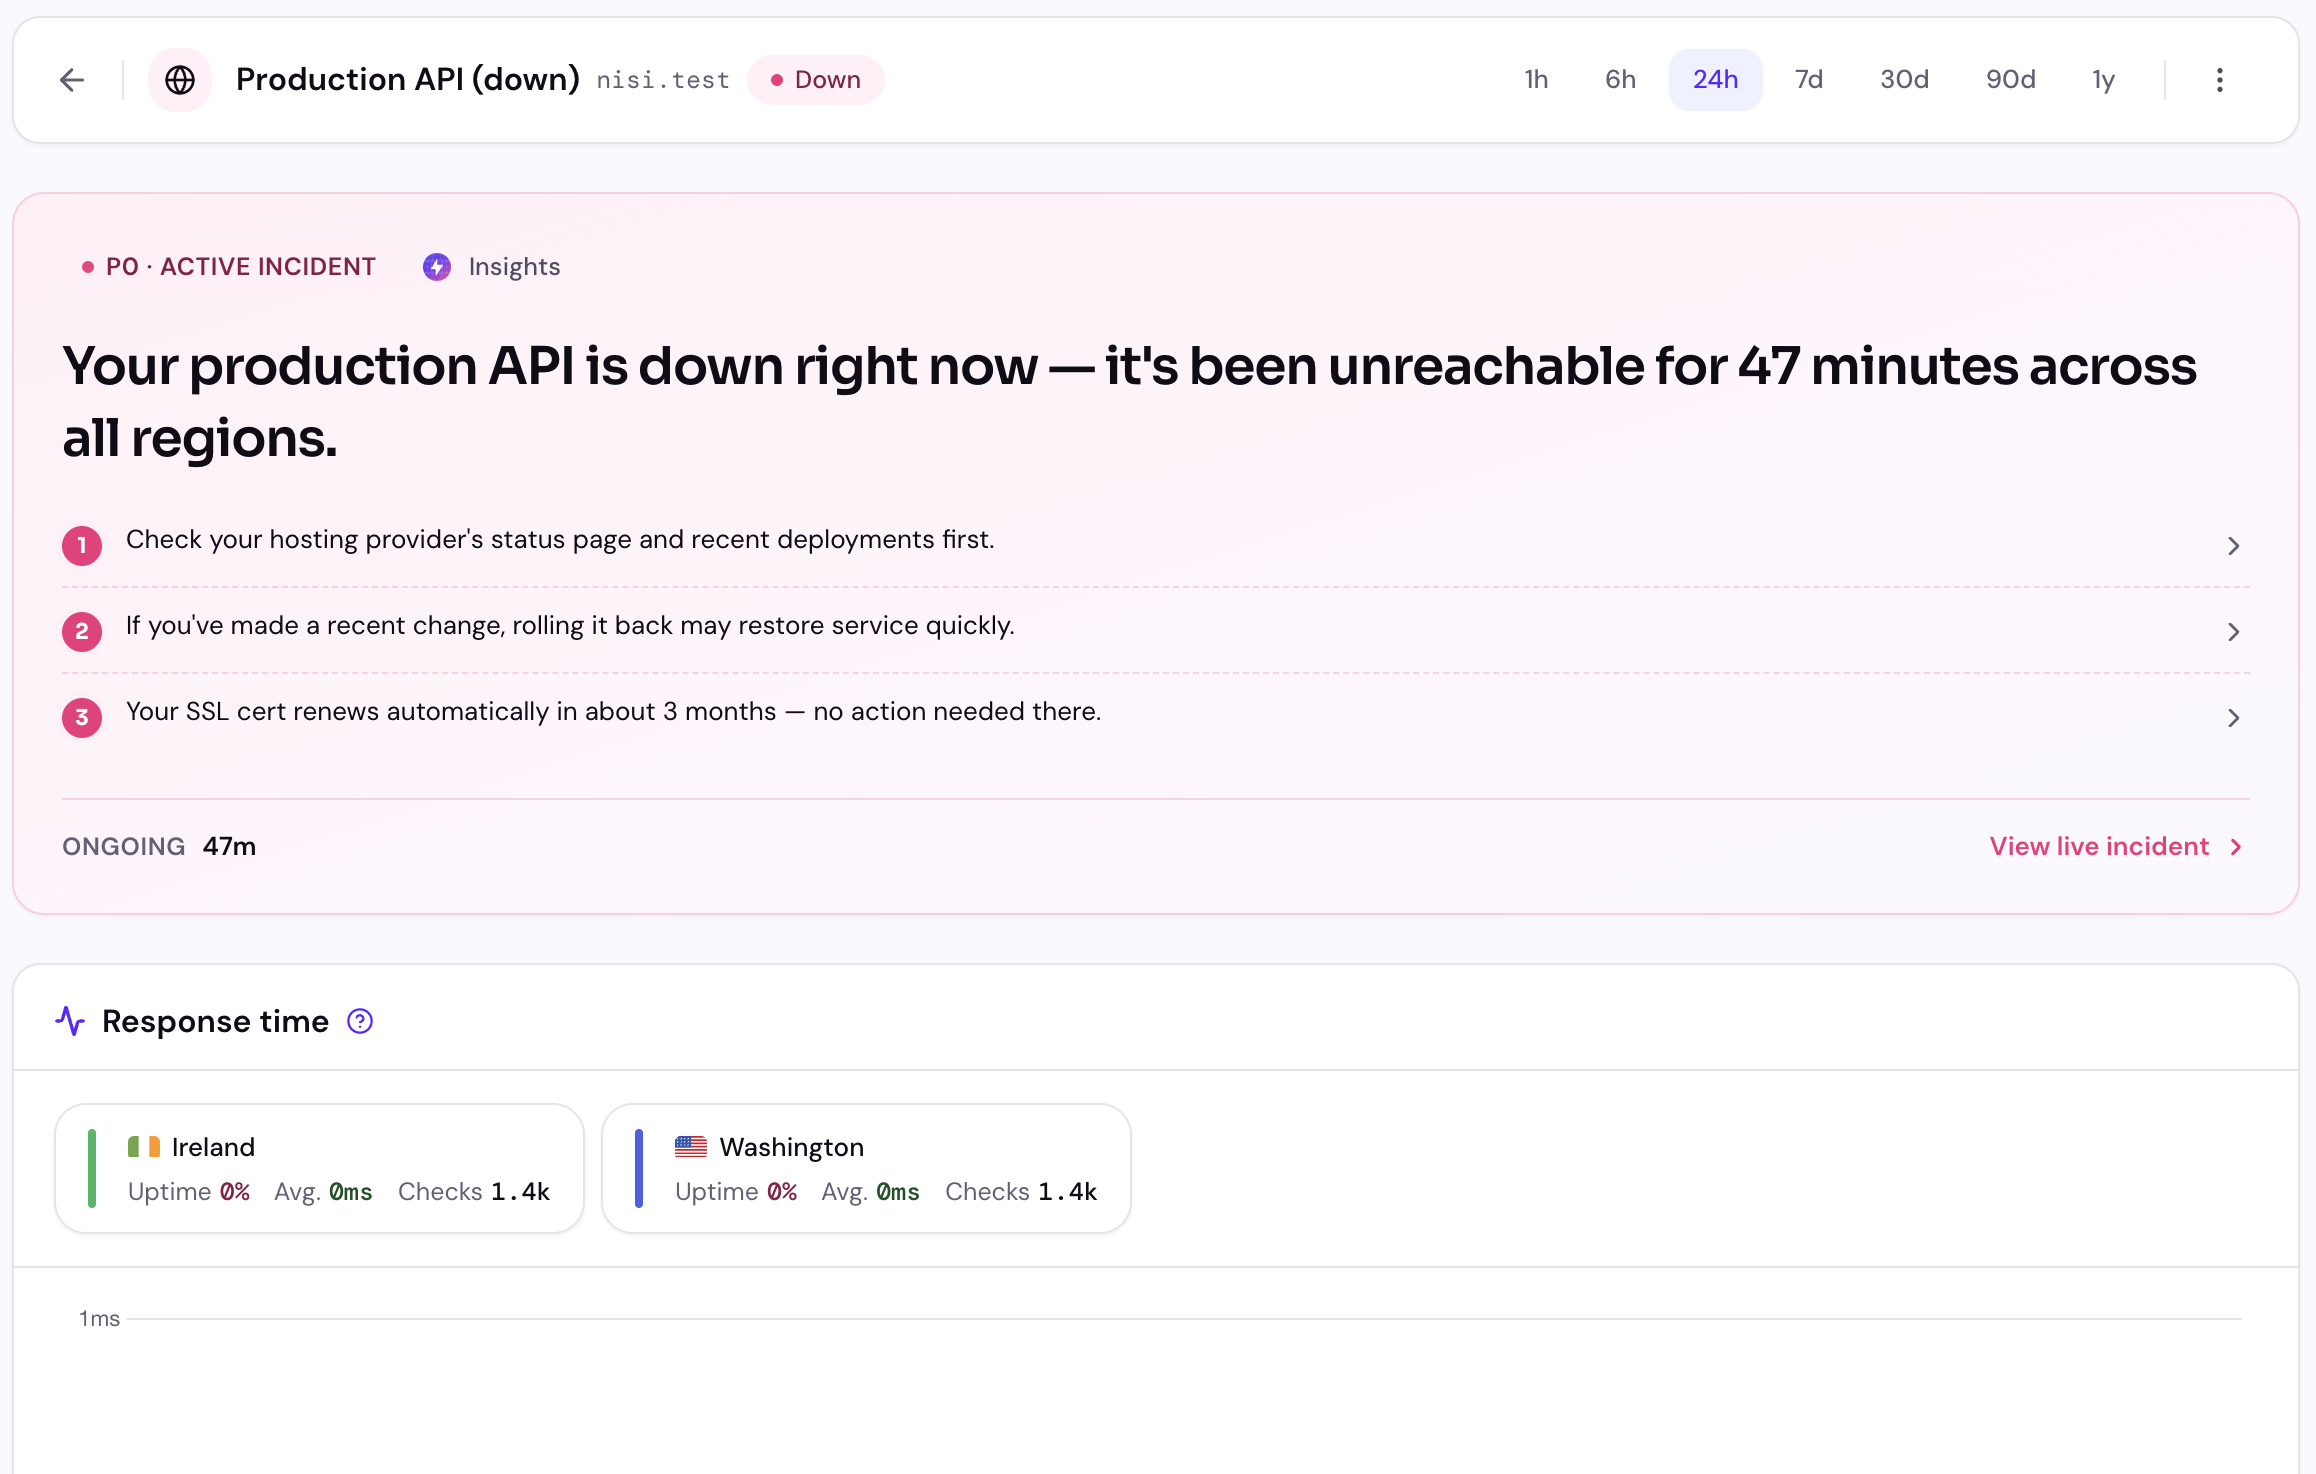The width and height of the screenshot is (2316, 1474).
Task: Expand the rollback recent change suggestion
Action: 1156,631
